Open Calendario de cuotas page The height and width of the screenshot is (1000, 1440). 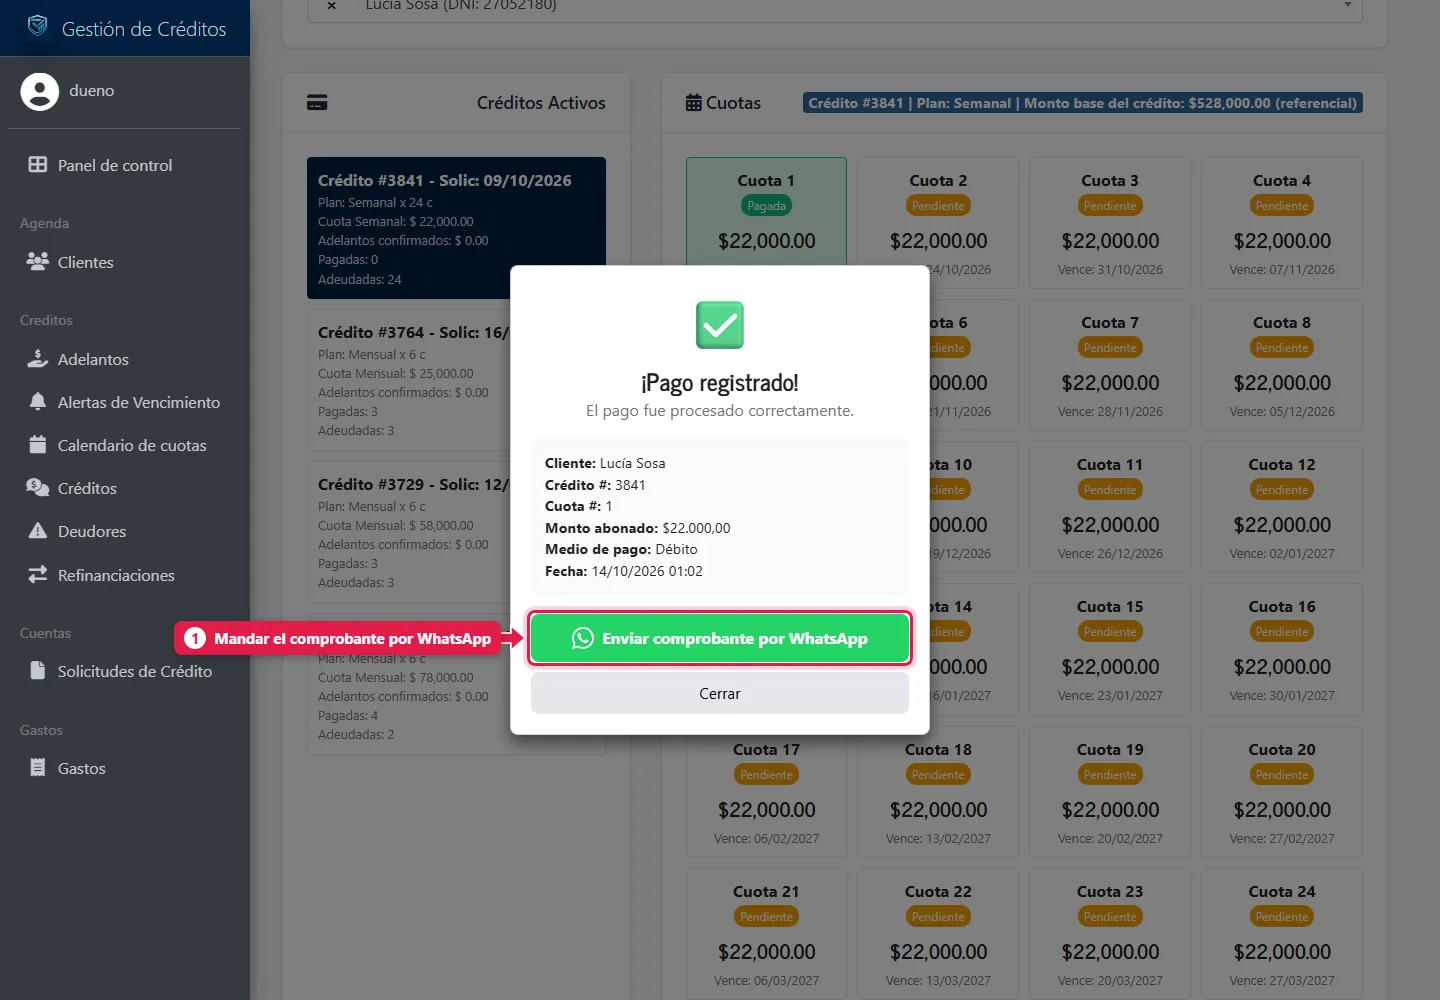[x=125, y=445]
